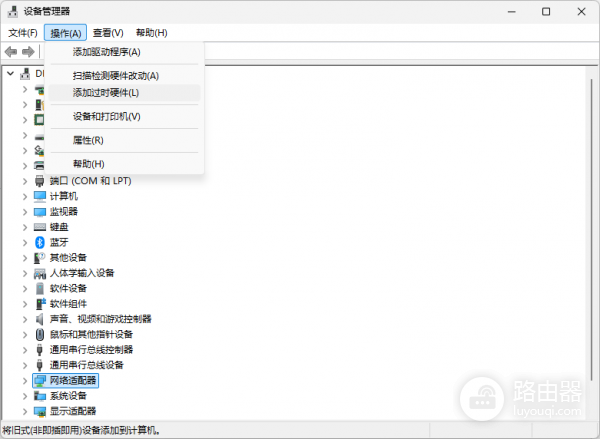This screenshot has height=439, width=600.
Task: Click the 其他设备 unknown device icon
Action: pos(40,258)
